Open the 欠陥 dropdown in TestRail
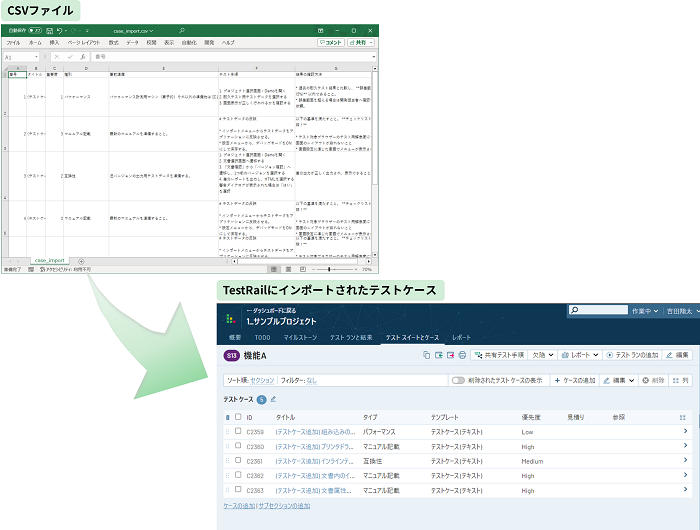Viewport: 700px width, 530px height. tap(543, 355)
